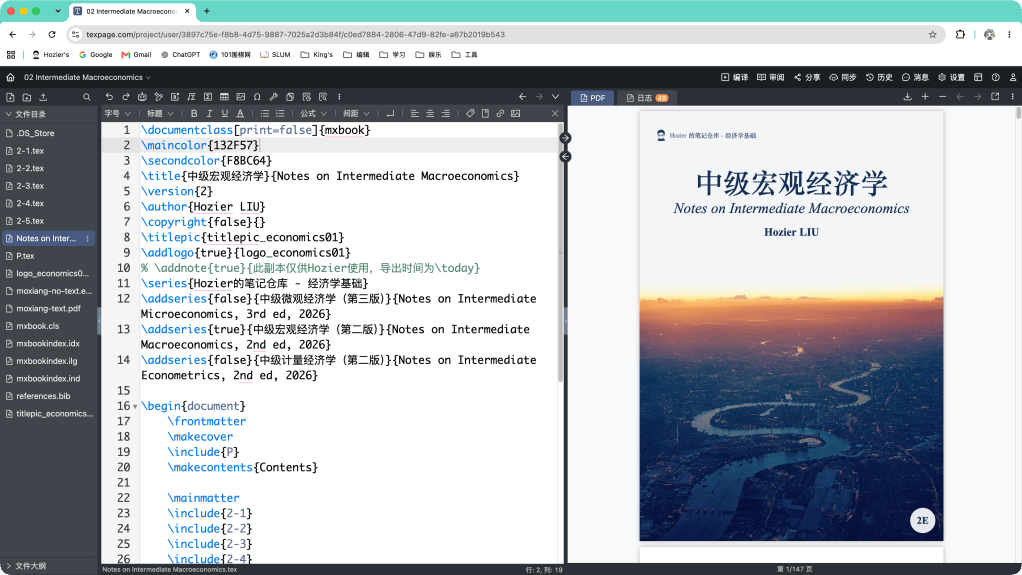Viewport: 1022px width, 575px height.
Task: Click the upload file icon in sidebar
Action: [43, 97]
